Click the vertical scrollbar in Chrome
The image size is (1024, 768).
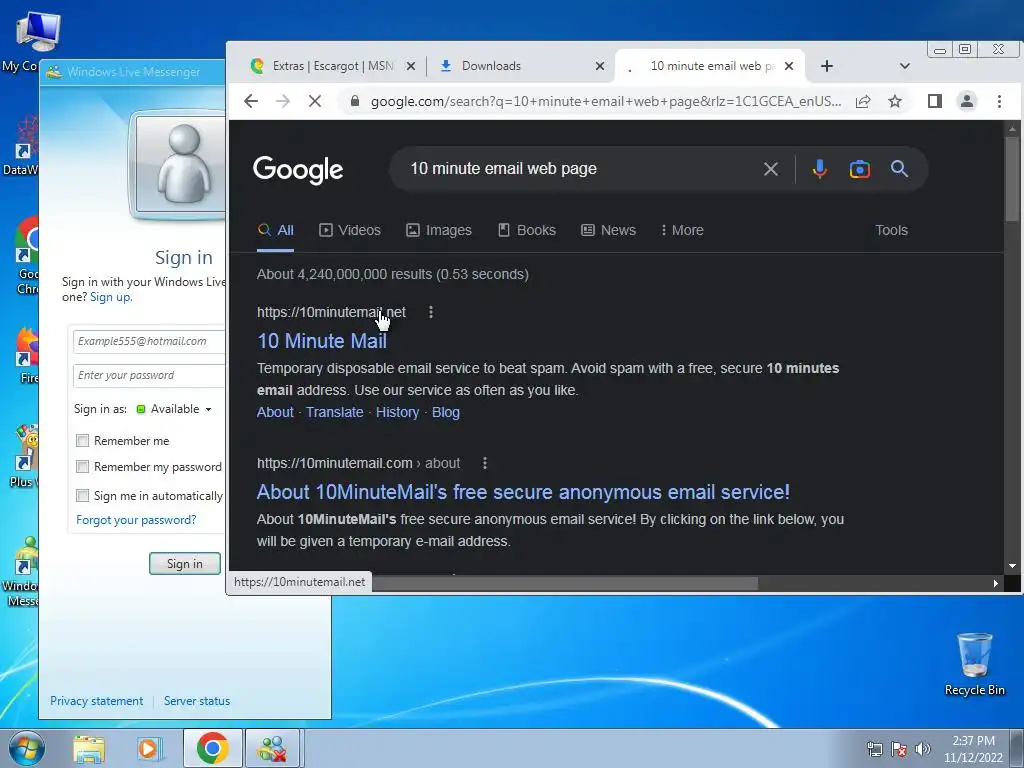pos(1012,180)
